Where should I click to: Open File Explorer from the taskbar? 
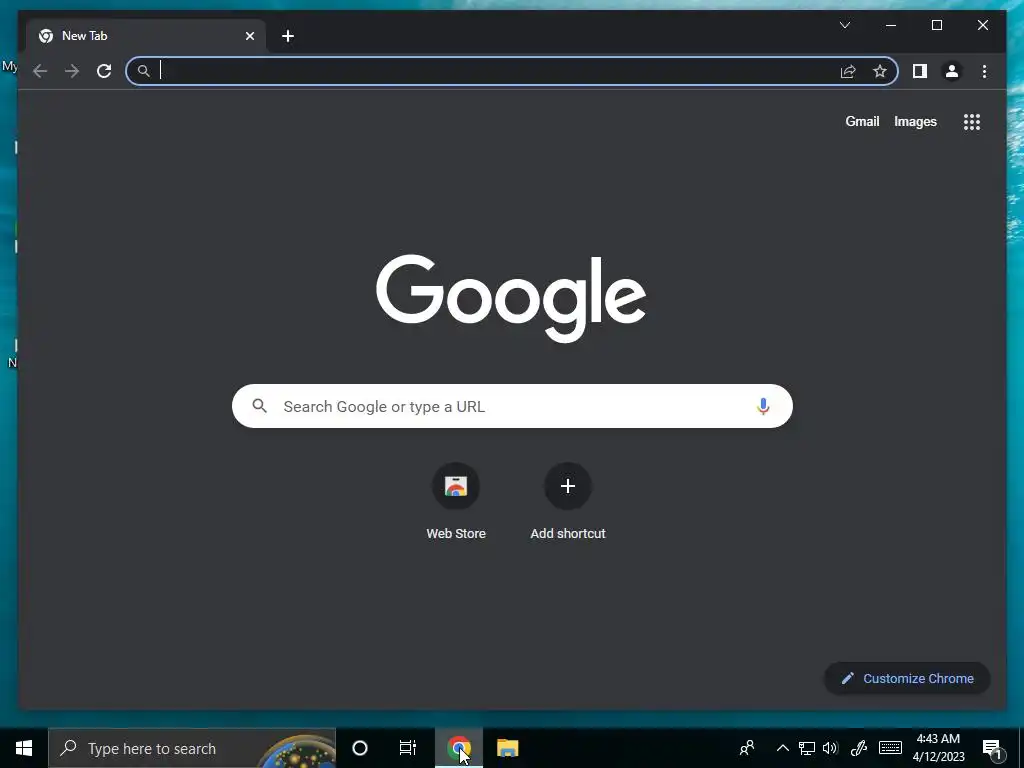coord(507,748)
